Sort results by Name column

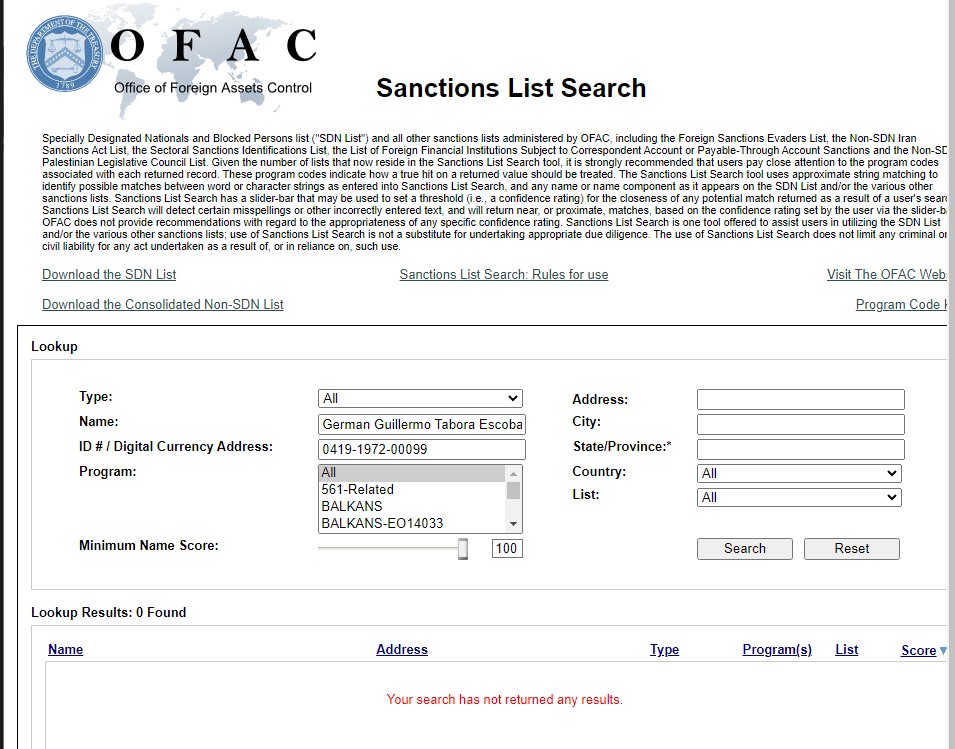point(66,650)
